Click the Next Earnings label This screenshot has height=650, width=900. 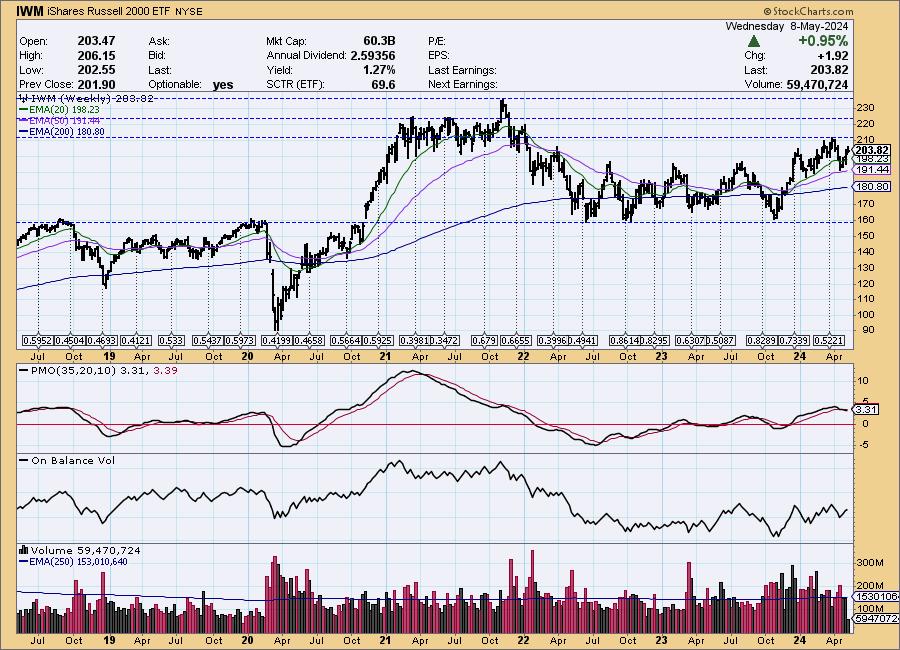(x=463, y=84)
